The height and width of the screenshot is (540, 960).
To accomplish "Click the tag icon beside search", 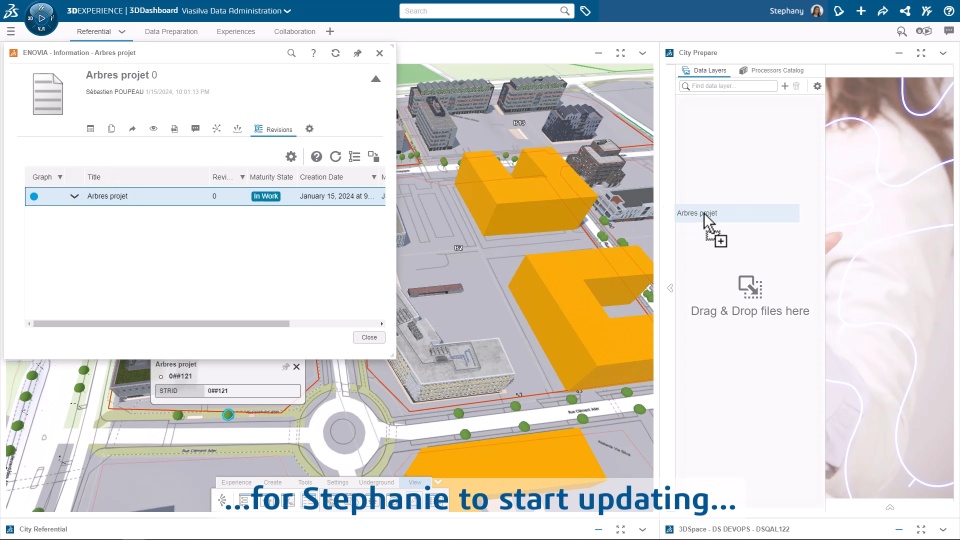I will (585, 11).
